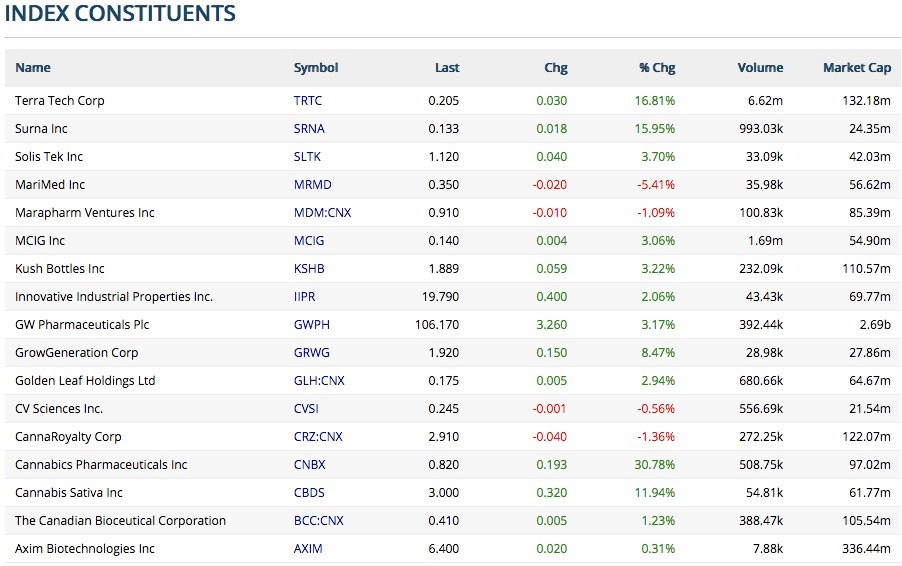Image resolution: width=902 pixels, height=566 pixels.
Task: Click the 2.69b market cap value
Action: 875,324
